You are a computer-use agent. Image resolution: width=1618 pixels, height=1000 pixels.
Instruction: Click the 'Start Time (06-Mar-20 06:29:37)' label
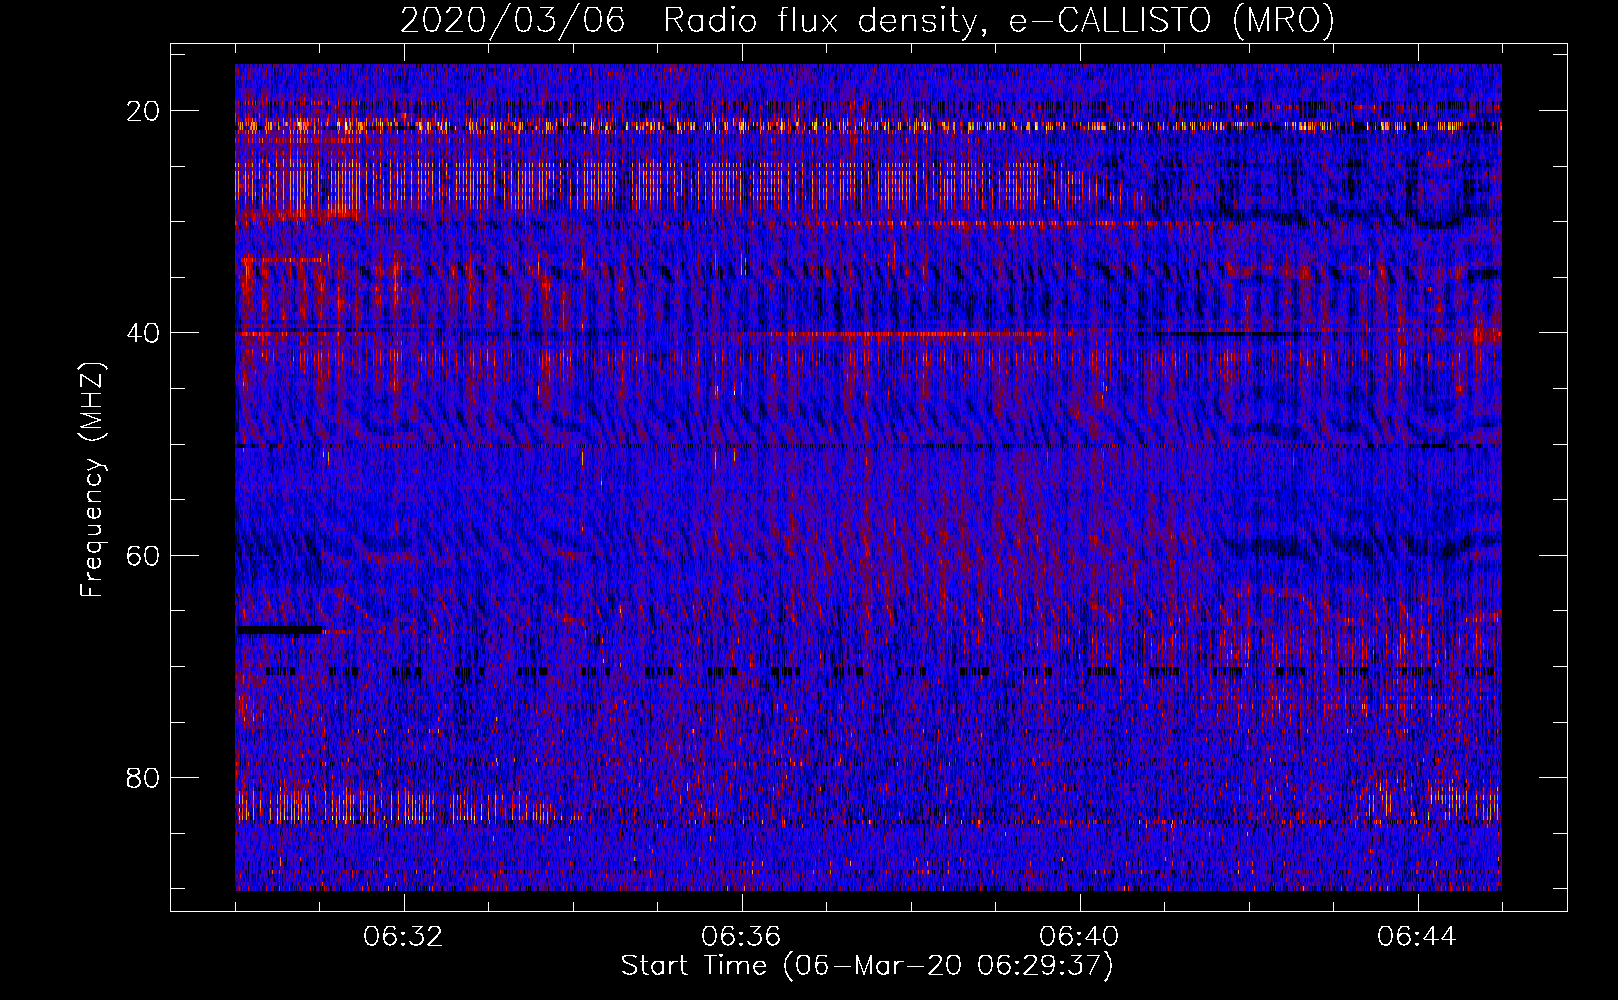[x=867, y=966]
